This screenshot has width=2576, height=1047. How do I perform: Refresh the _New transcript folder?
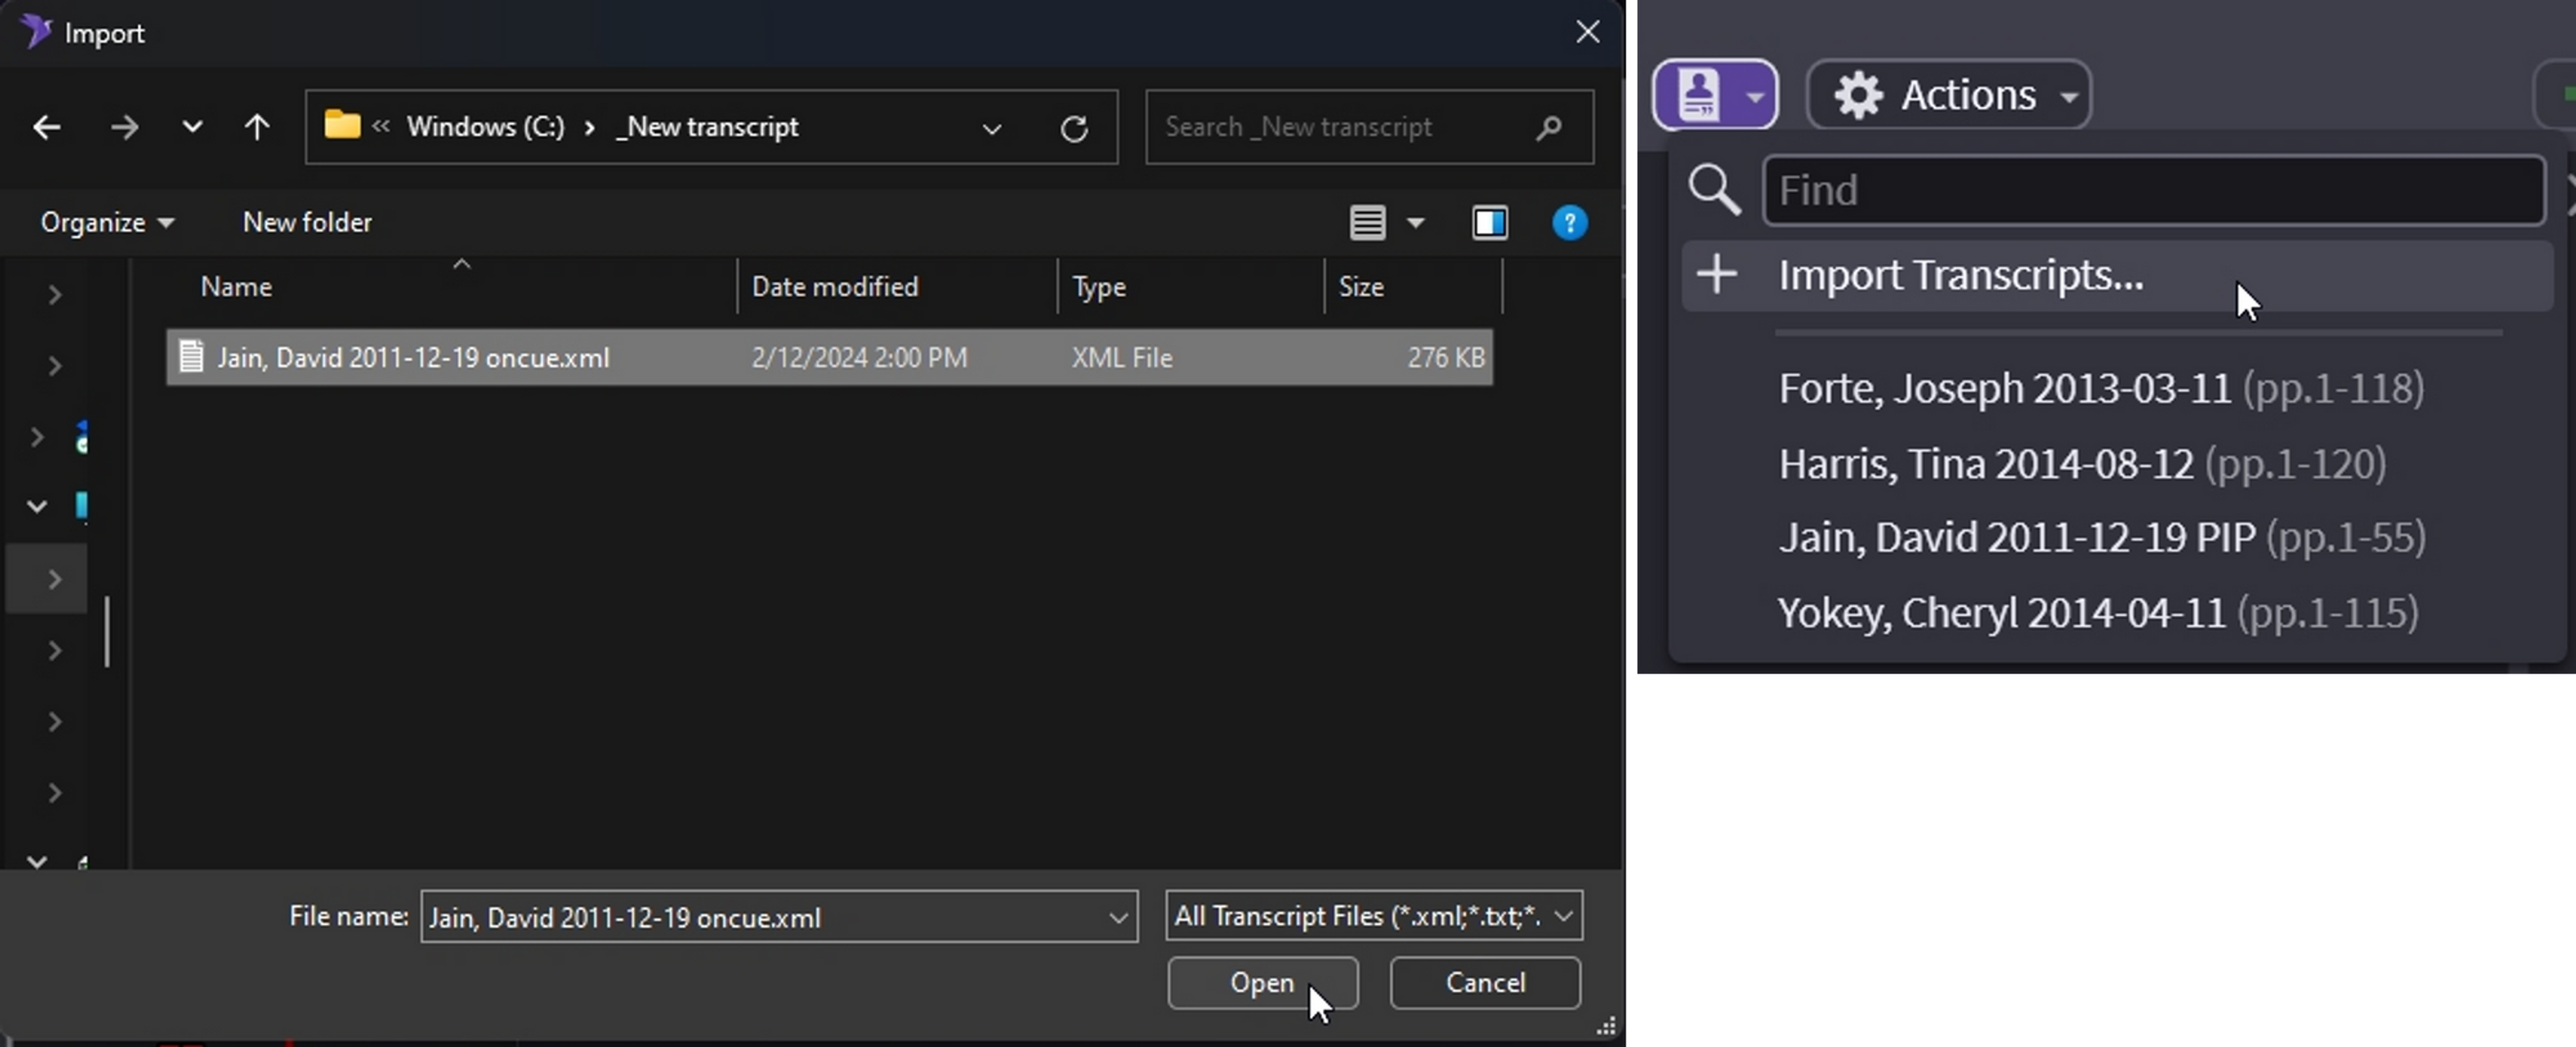coord(1074,128)
